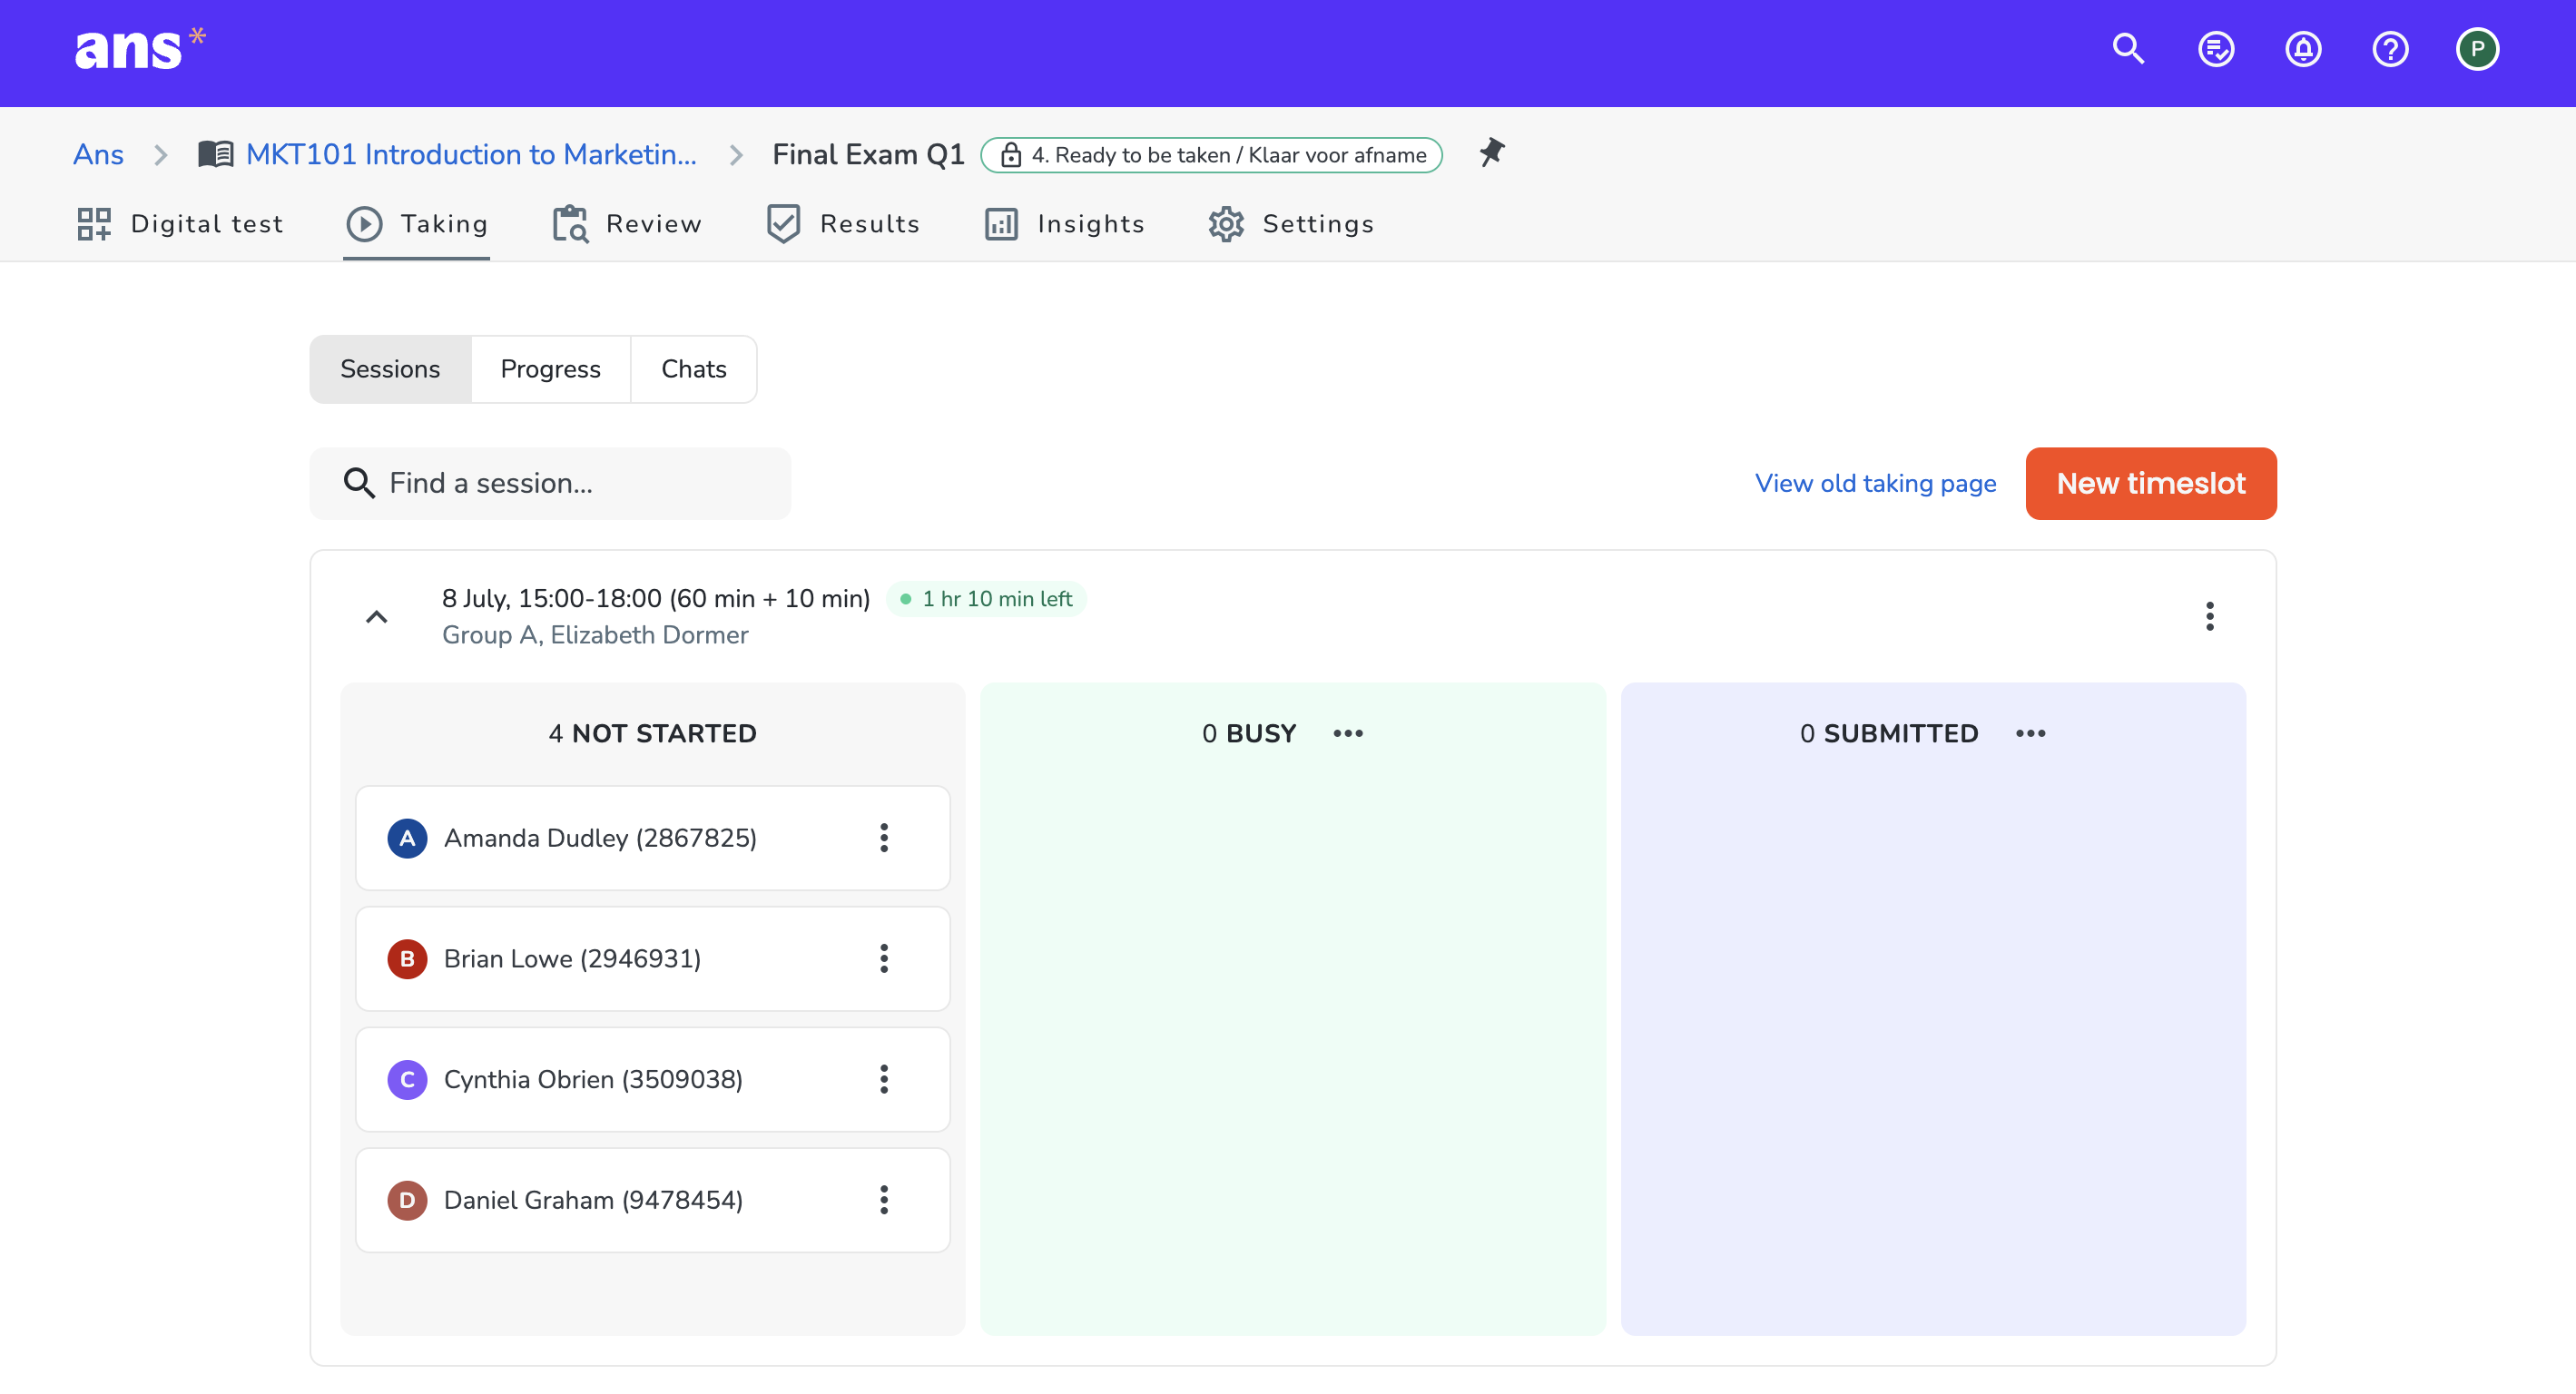Open the BUSY column more options
The width and height of the screenshot is (2576, 1394).
(x=1348, y=733)
